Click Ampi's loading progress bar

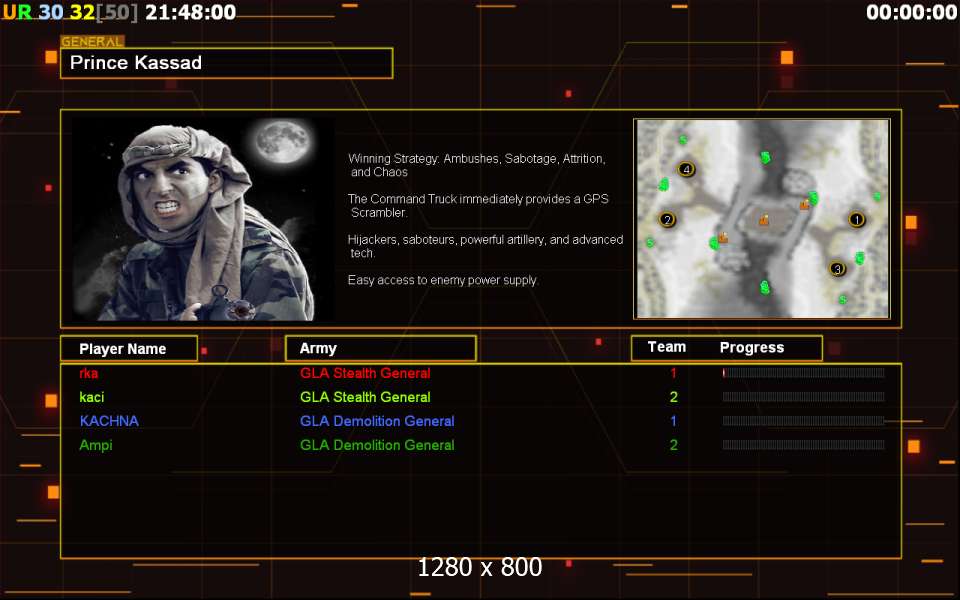(x=803, y=445)
